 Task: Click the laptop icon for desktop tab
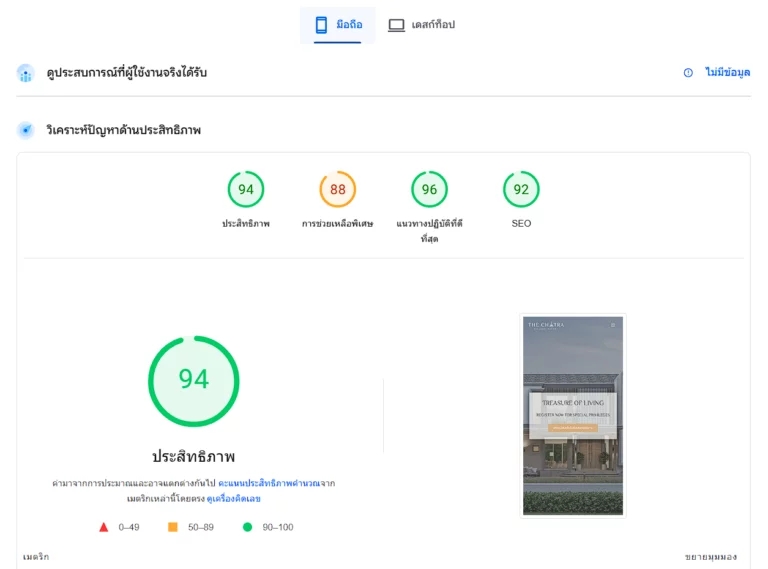tap(396, 25)
